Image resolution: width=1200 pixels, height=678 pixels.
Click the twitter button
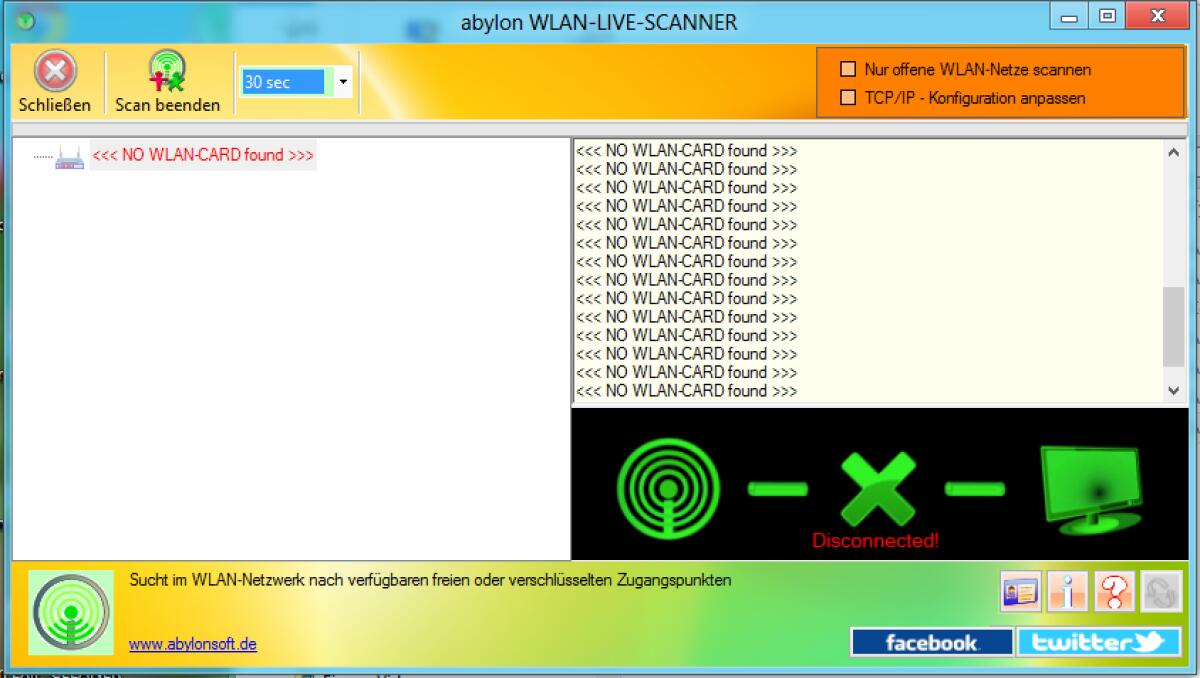point(1098,642)
